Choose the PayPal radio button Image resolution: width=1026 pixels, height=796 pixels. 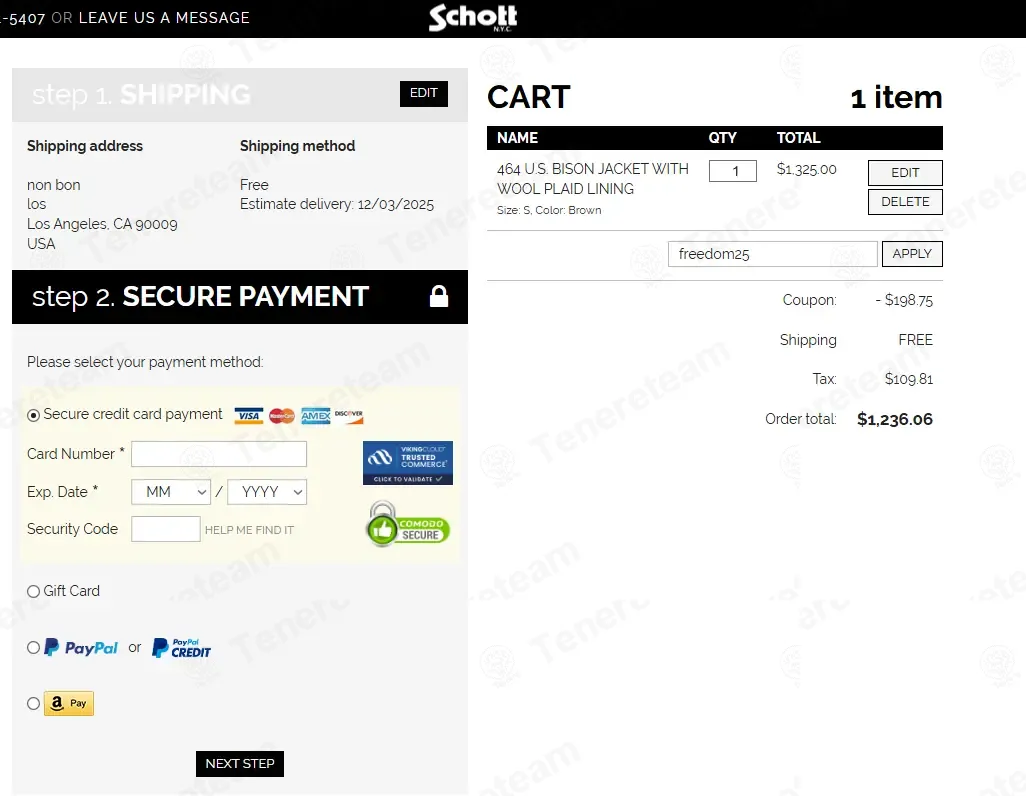tap(34, 648)
